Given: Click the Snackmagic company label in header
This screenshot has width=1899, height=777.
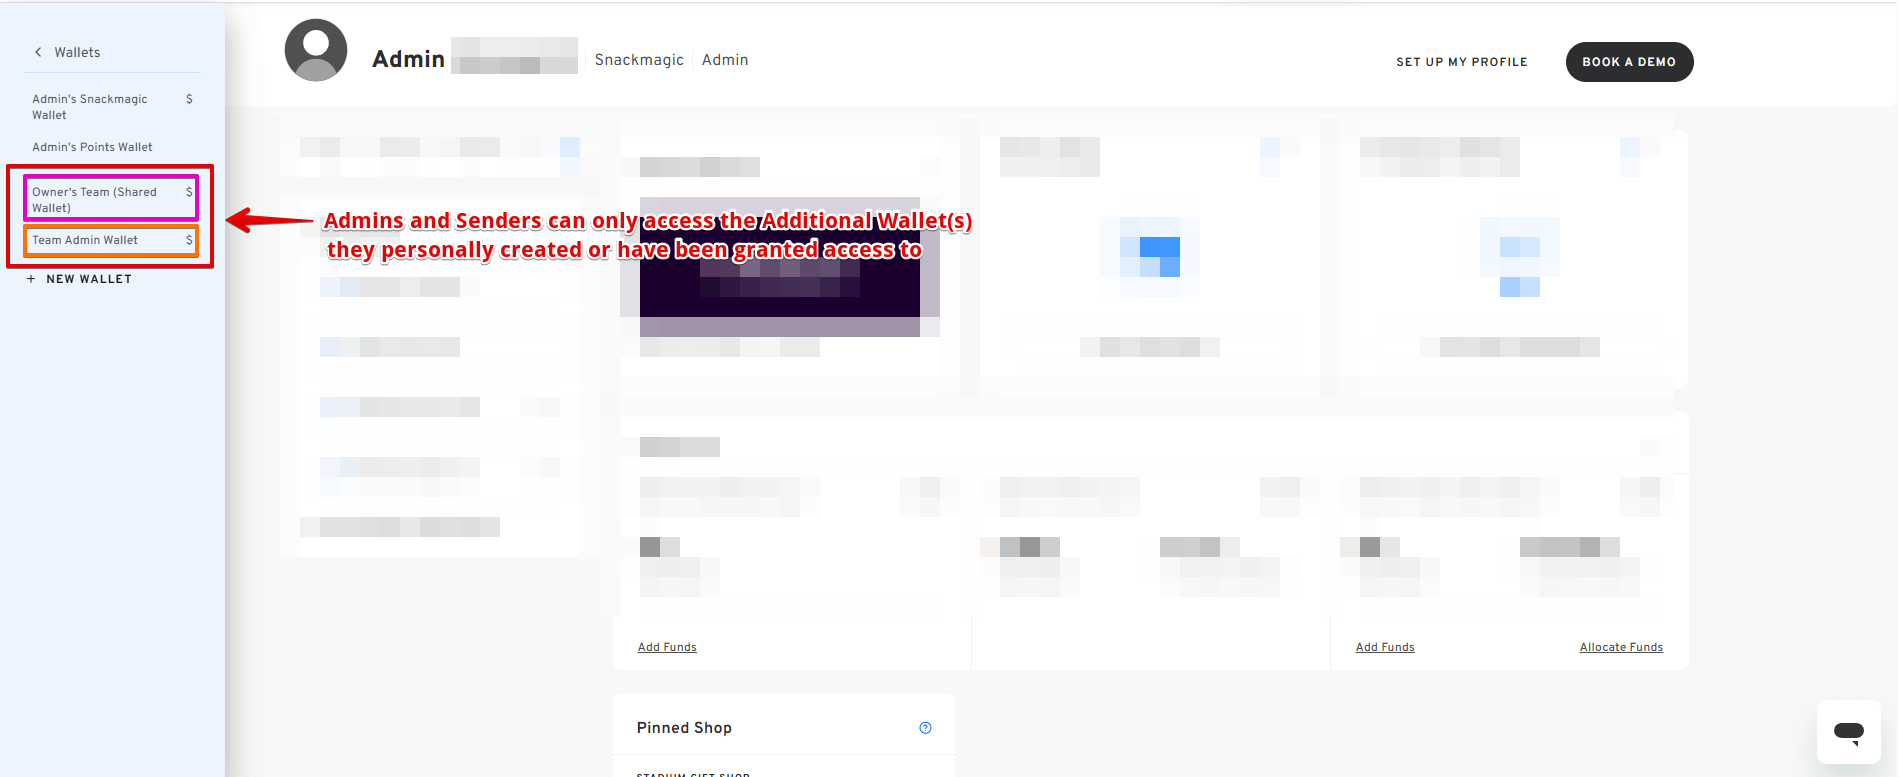Looking at the screenshot, I should click(639, 60).
